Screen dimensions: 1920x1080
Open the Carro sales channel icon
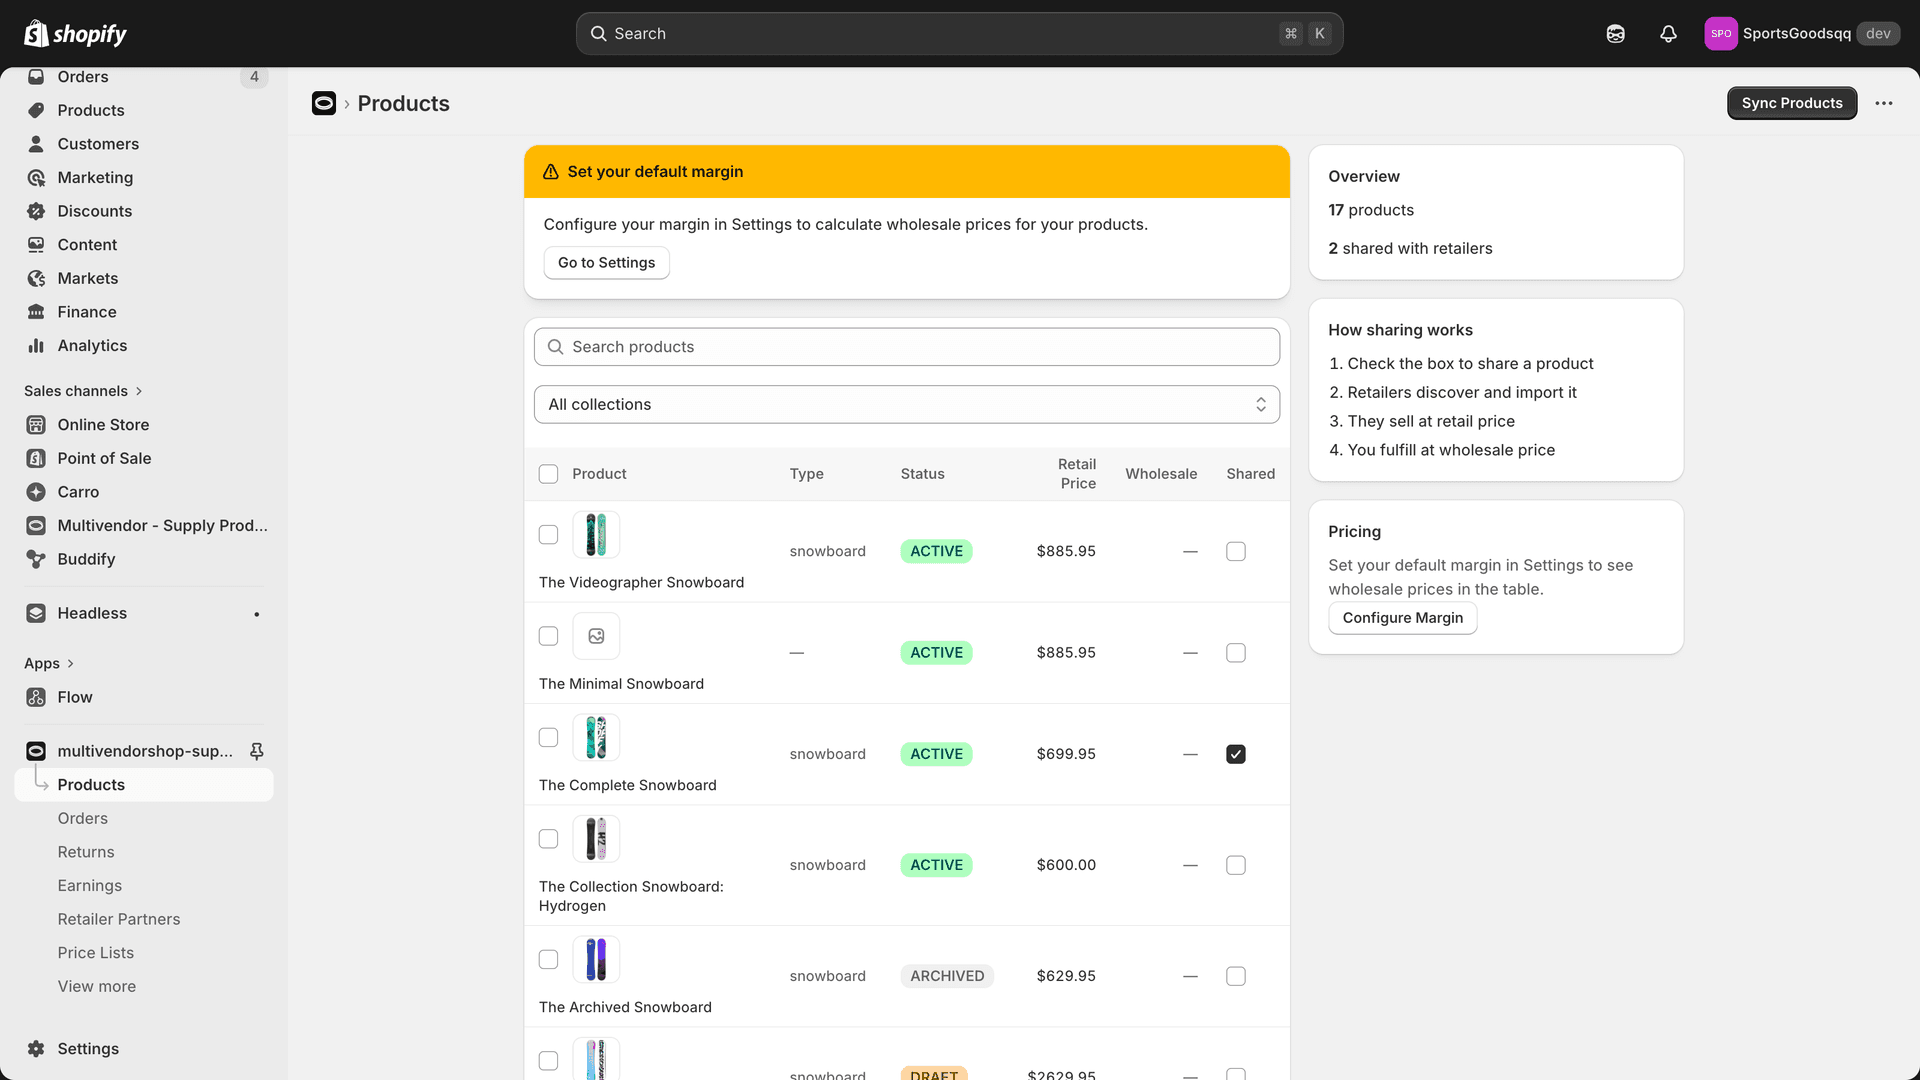pyautogui.click(x=36, y=492)
